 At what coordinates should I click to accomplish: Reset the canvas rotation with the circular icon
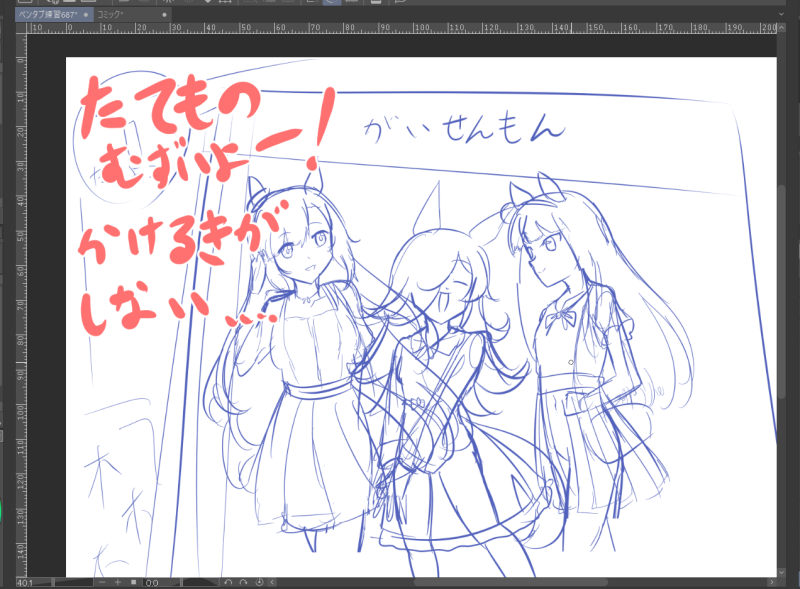259,582
